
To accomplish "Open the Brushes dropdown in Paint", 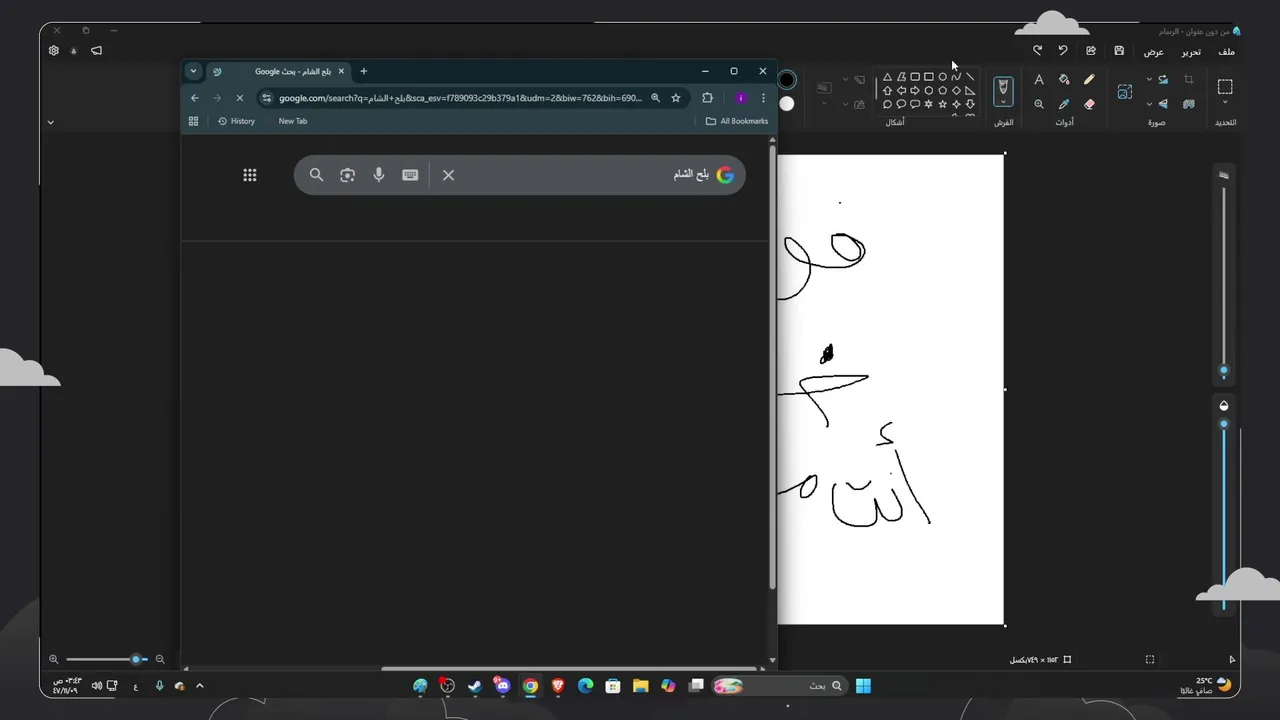I will pyautogui.click(x=1003, y=102).
